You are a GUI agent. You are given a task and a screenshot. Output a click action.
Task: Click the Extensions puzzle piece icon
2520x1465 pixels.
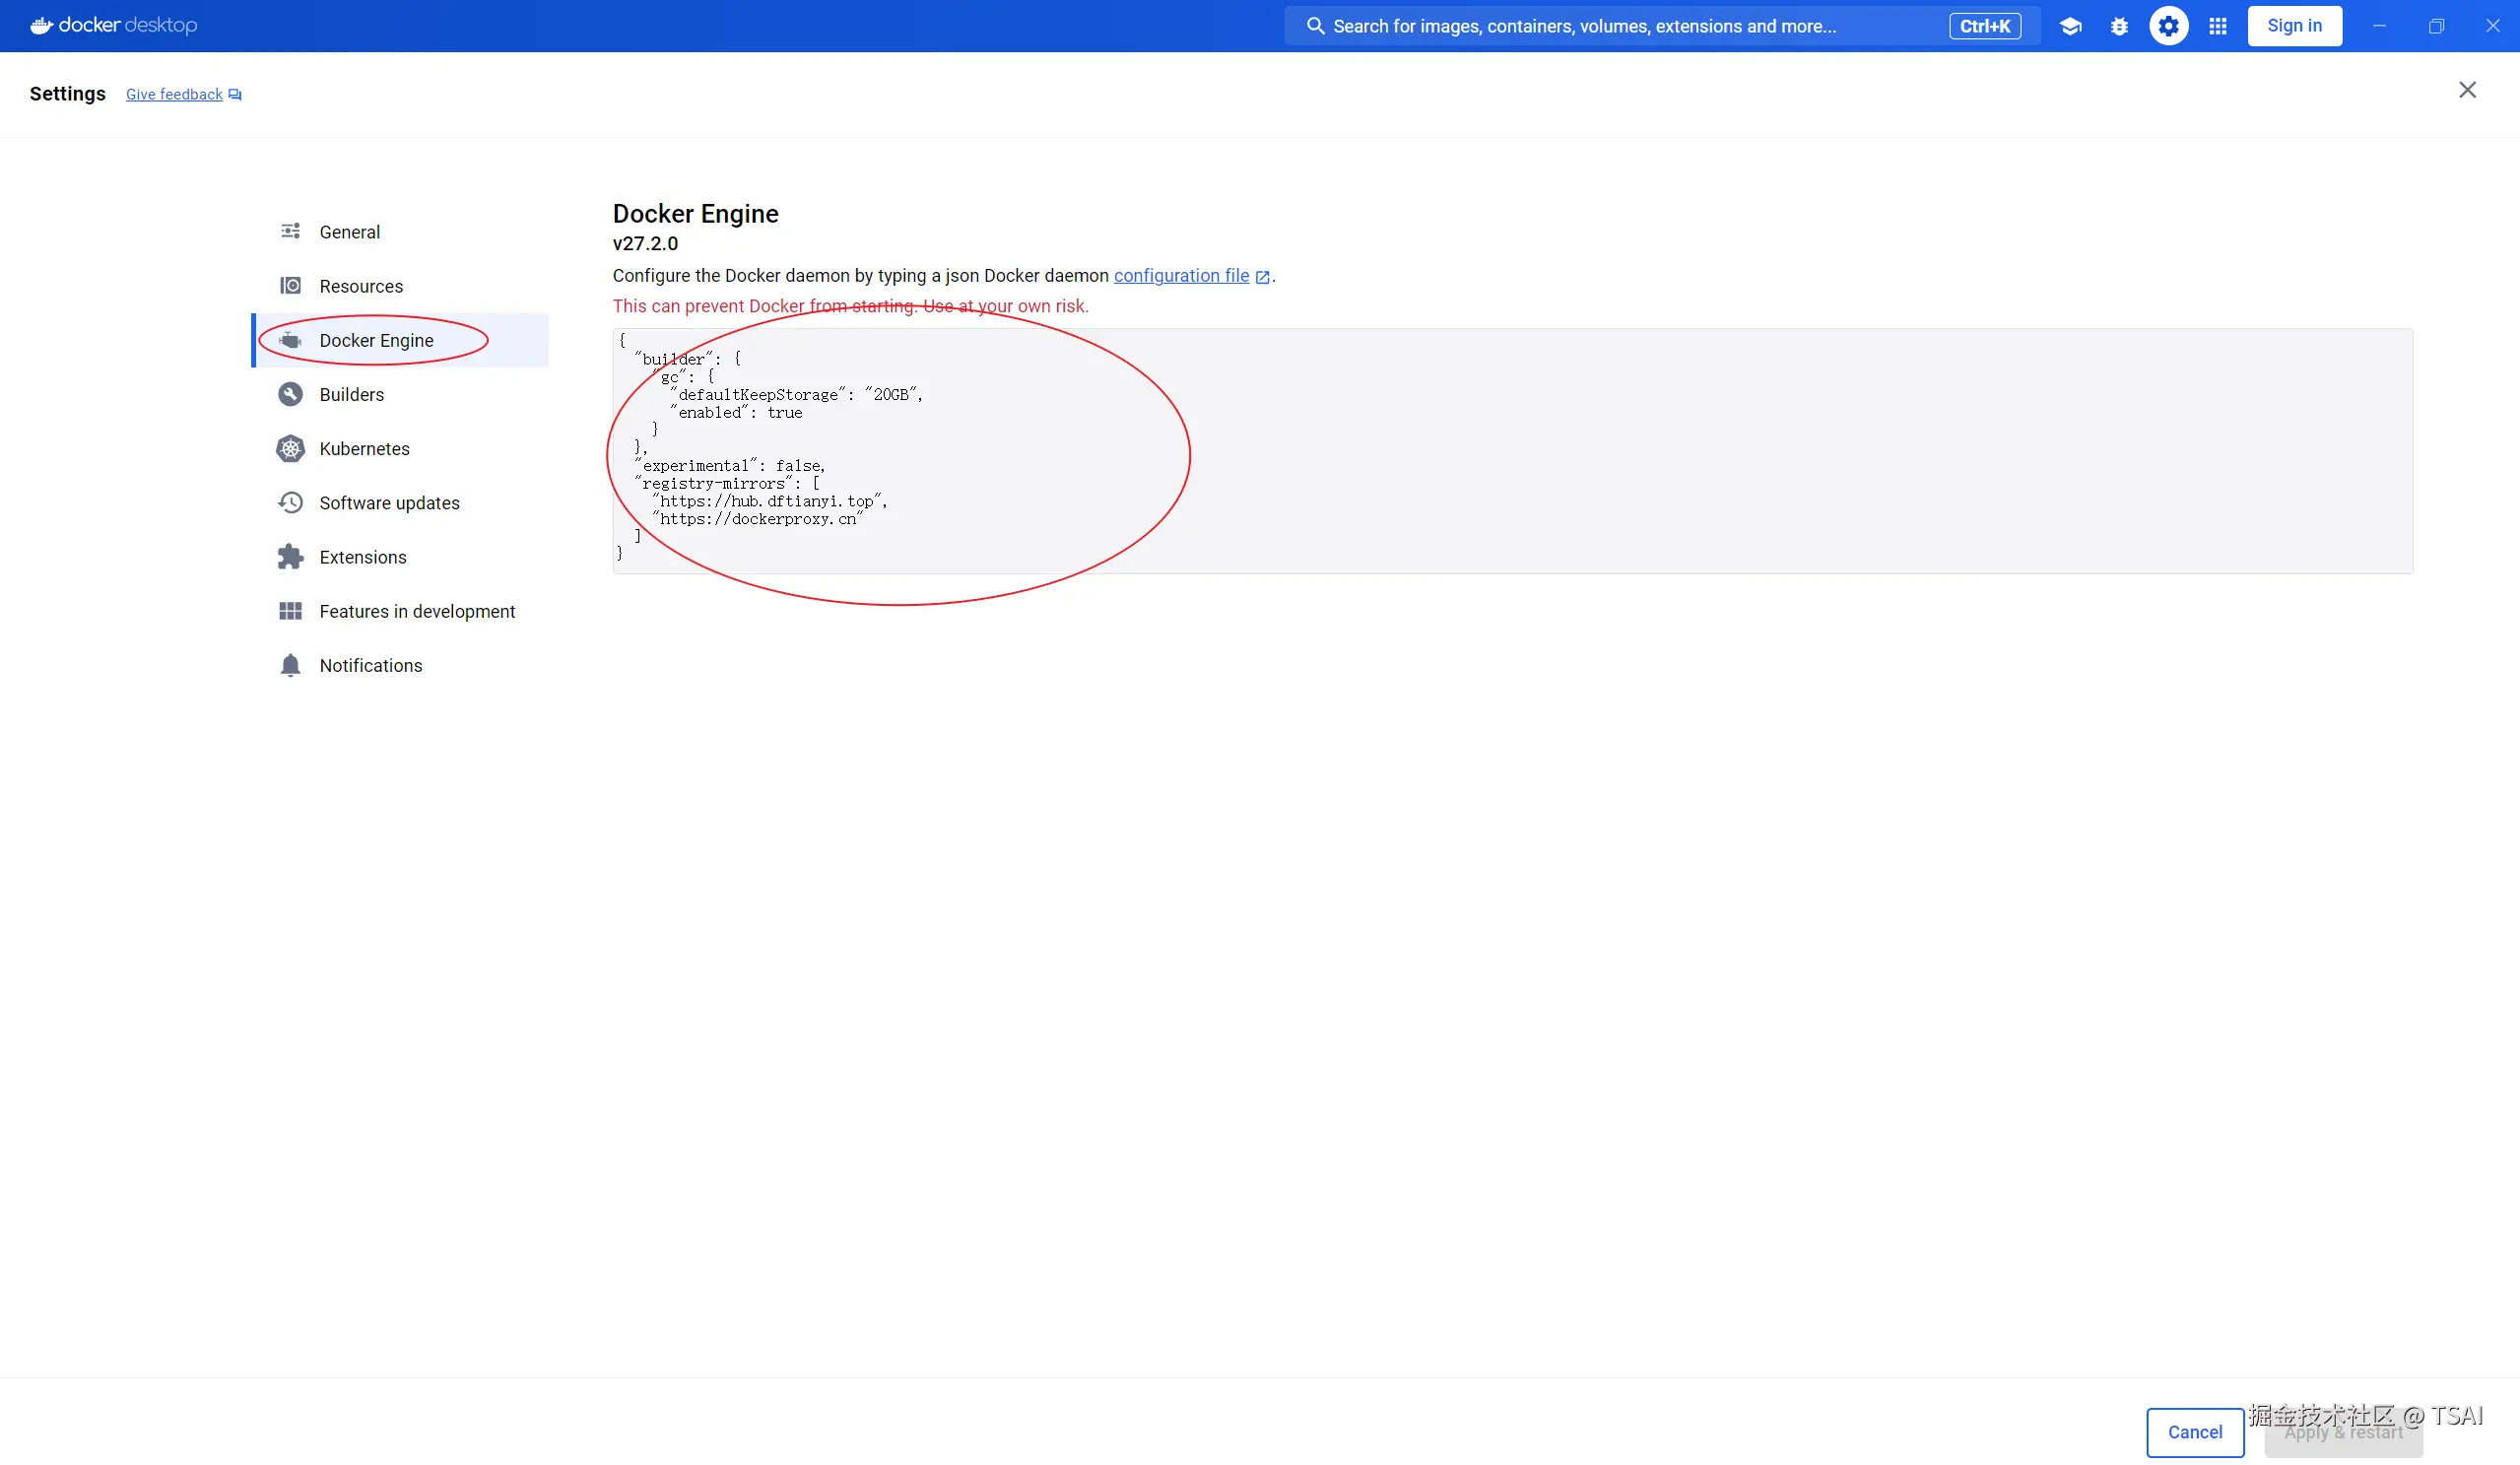tap(290, 557)
